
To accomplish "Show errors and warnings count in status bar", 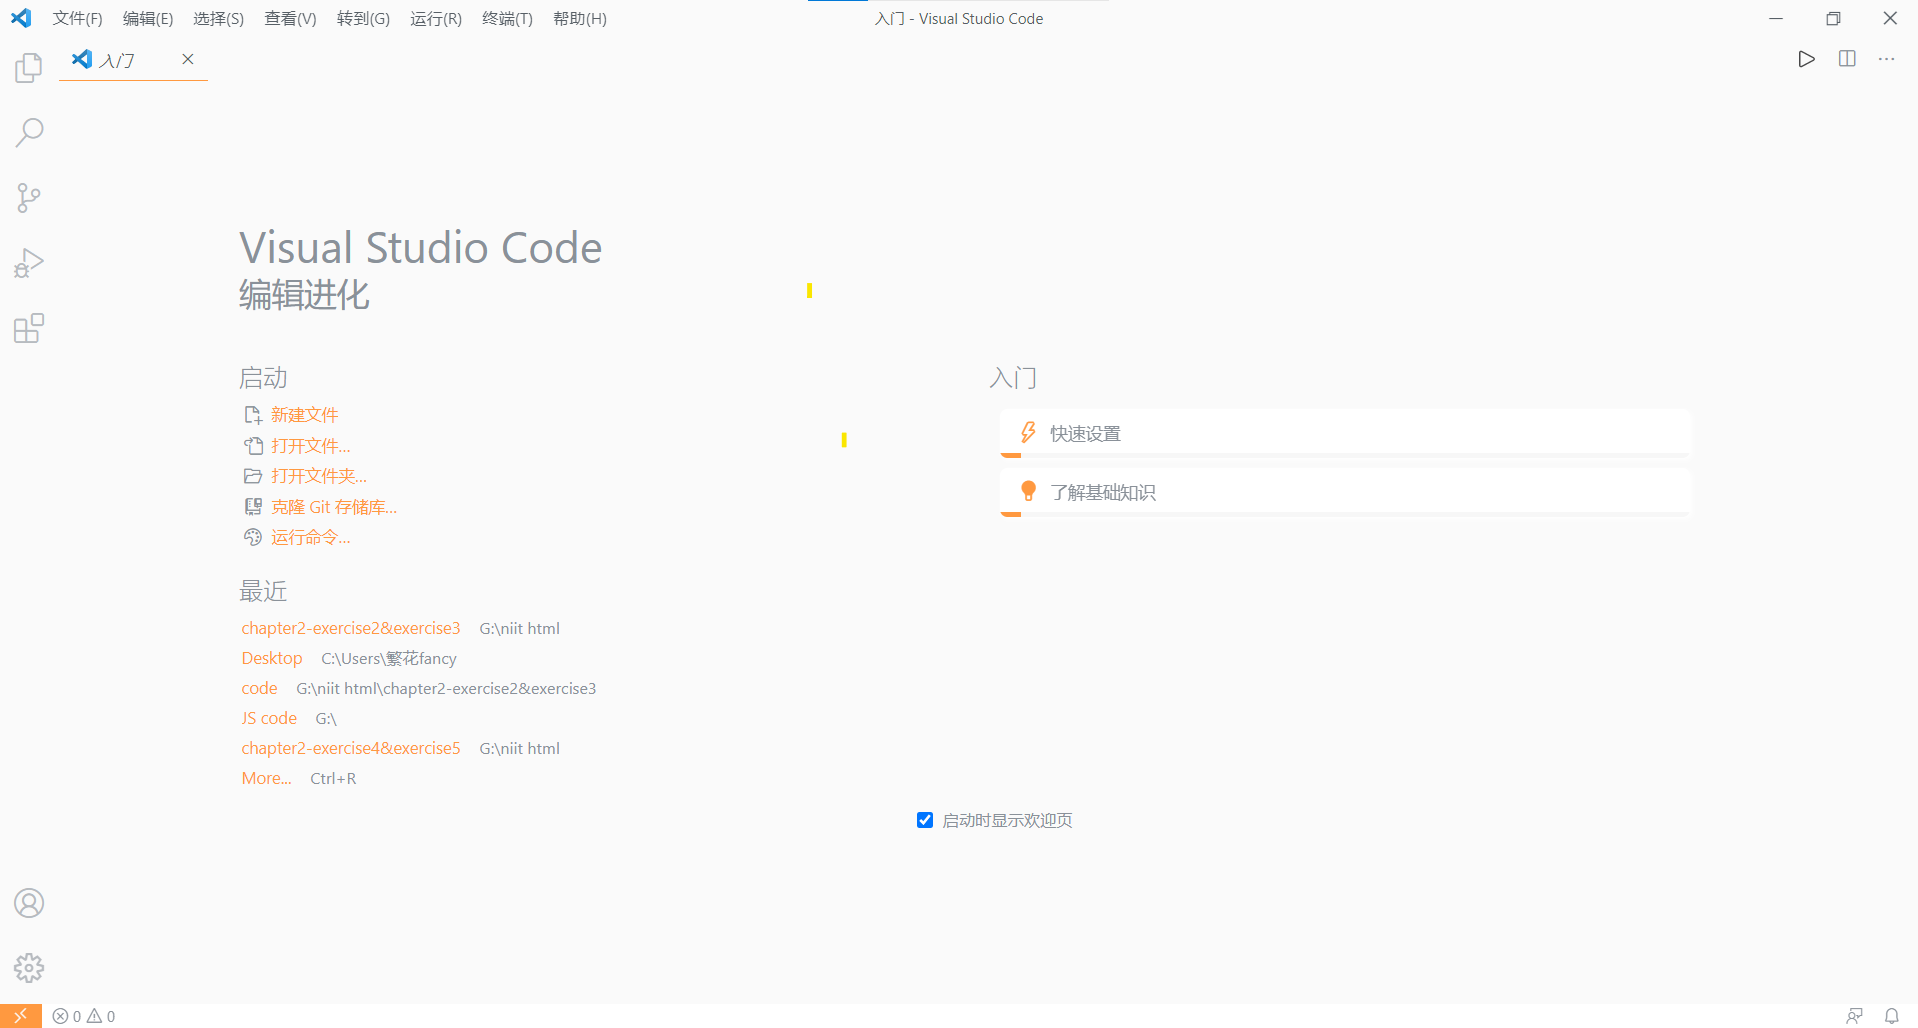I will coord(84,1016).
